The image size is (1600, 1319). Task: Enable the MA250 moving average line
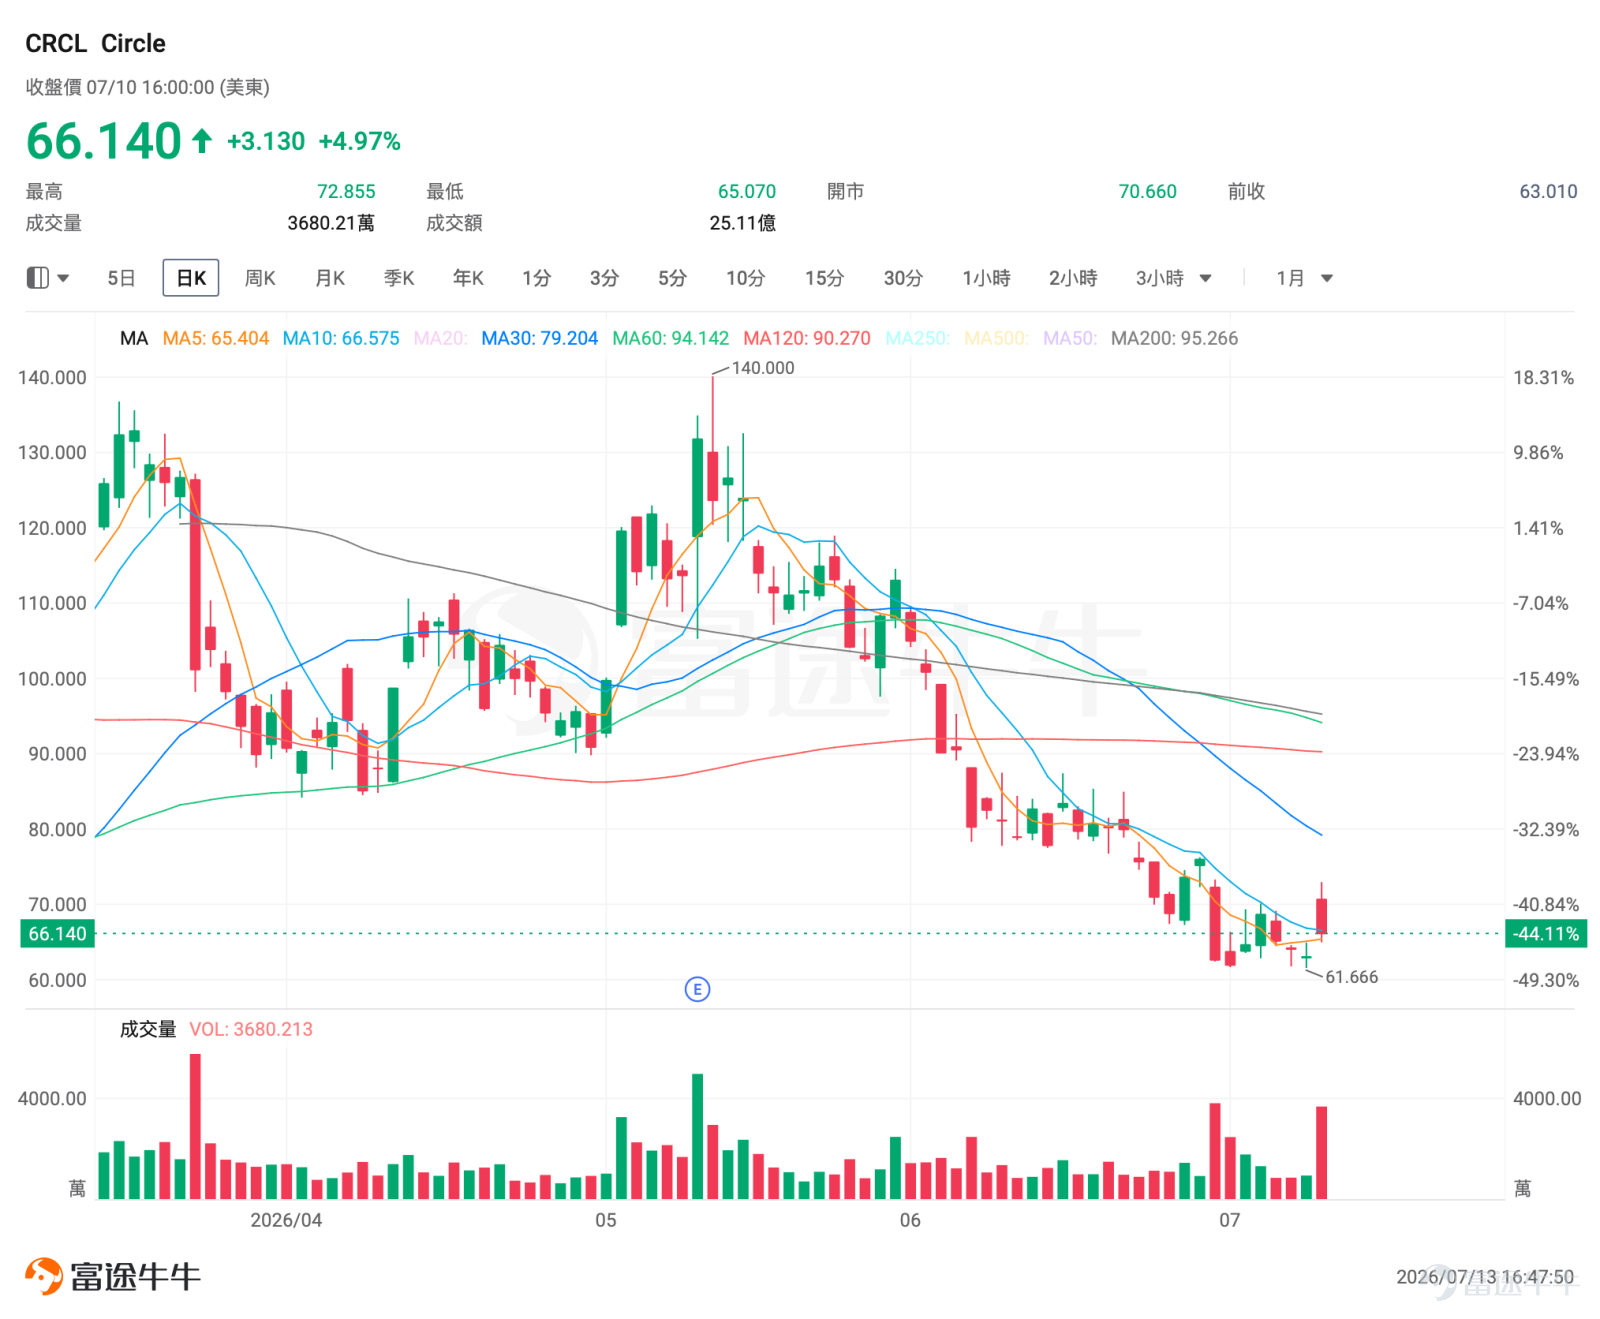(917, 338)
